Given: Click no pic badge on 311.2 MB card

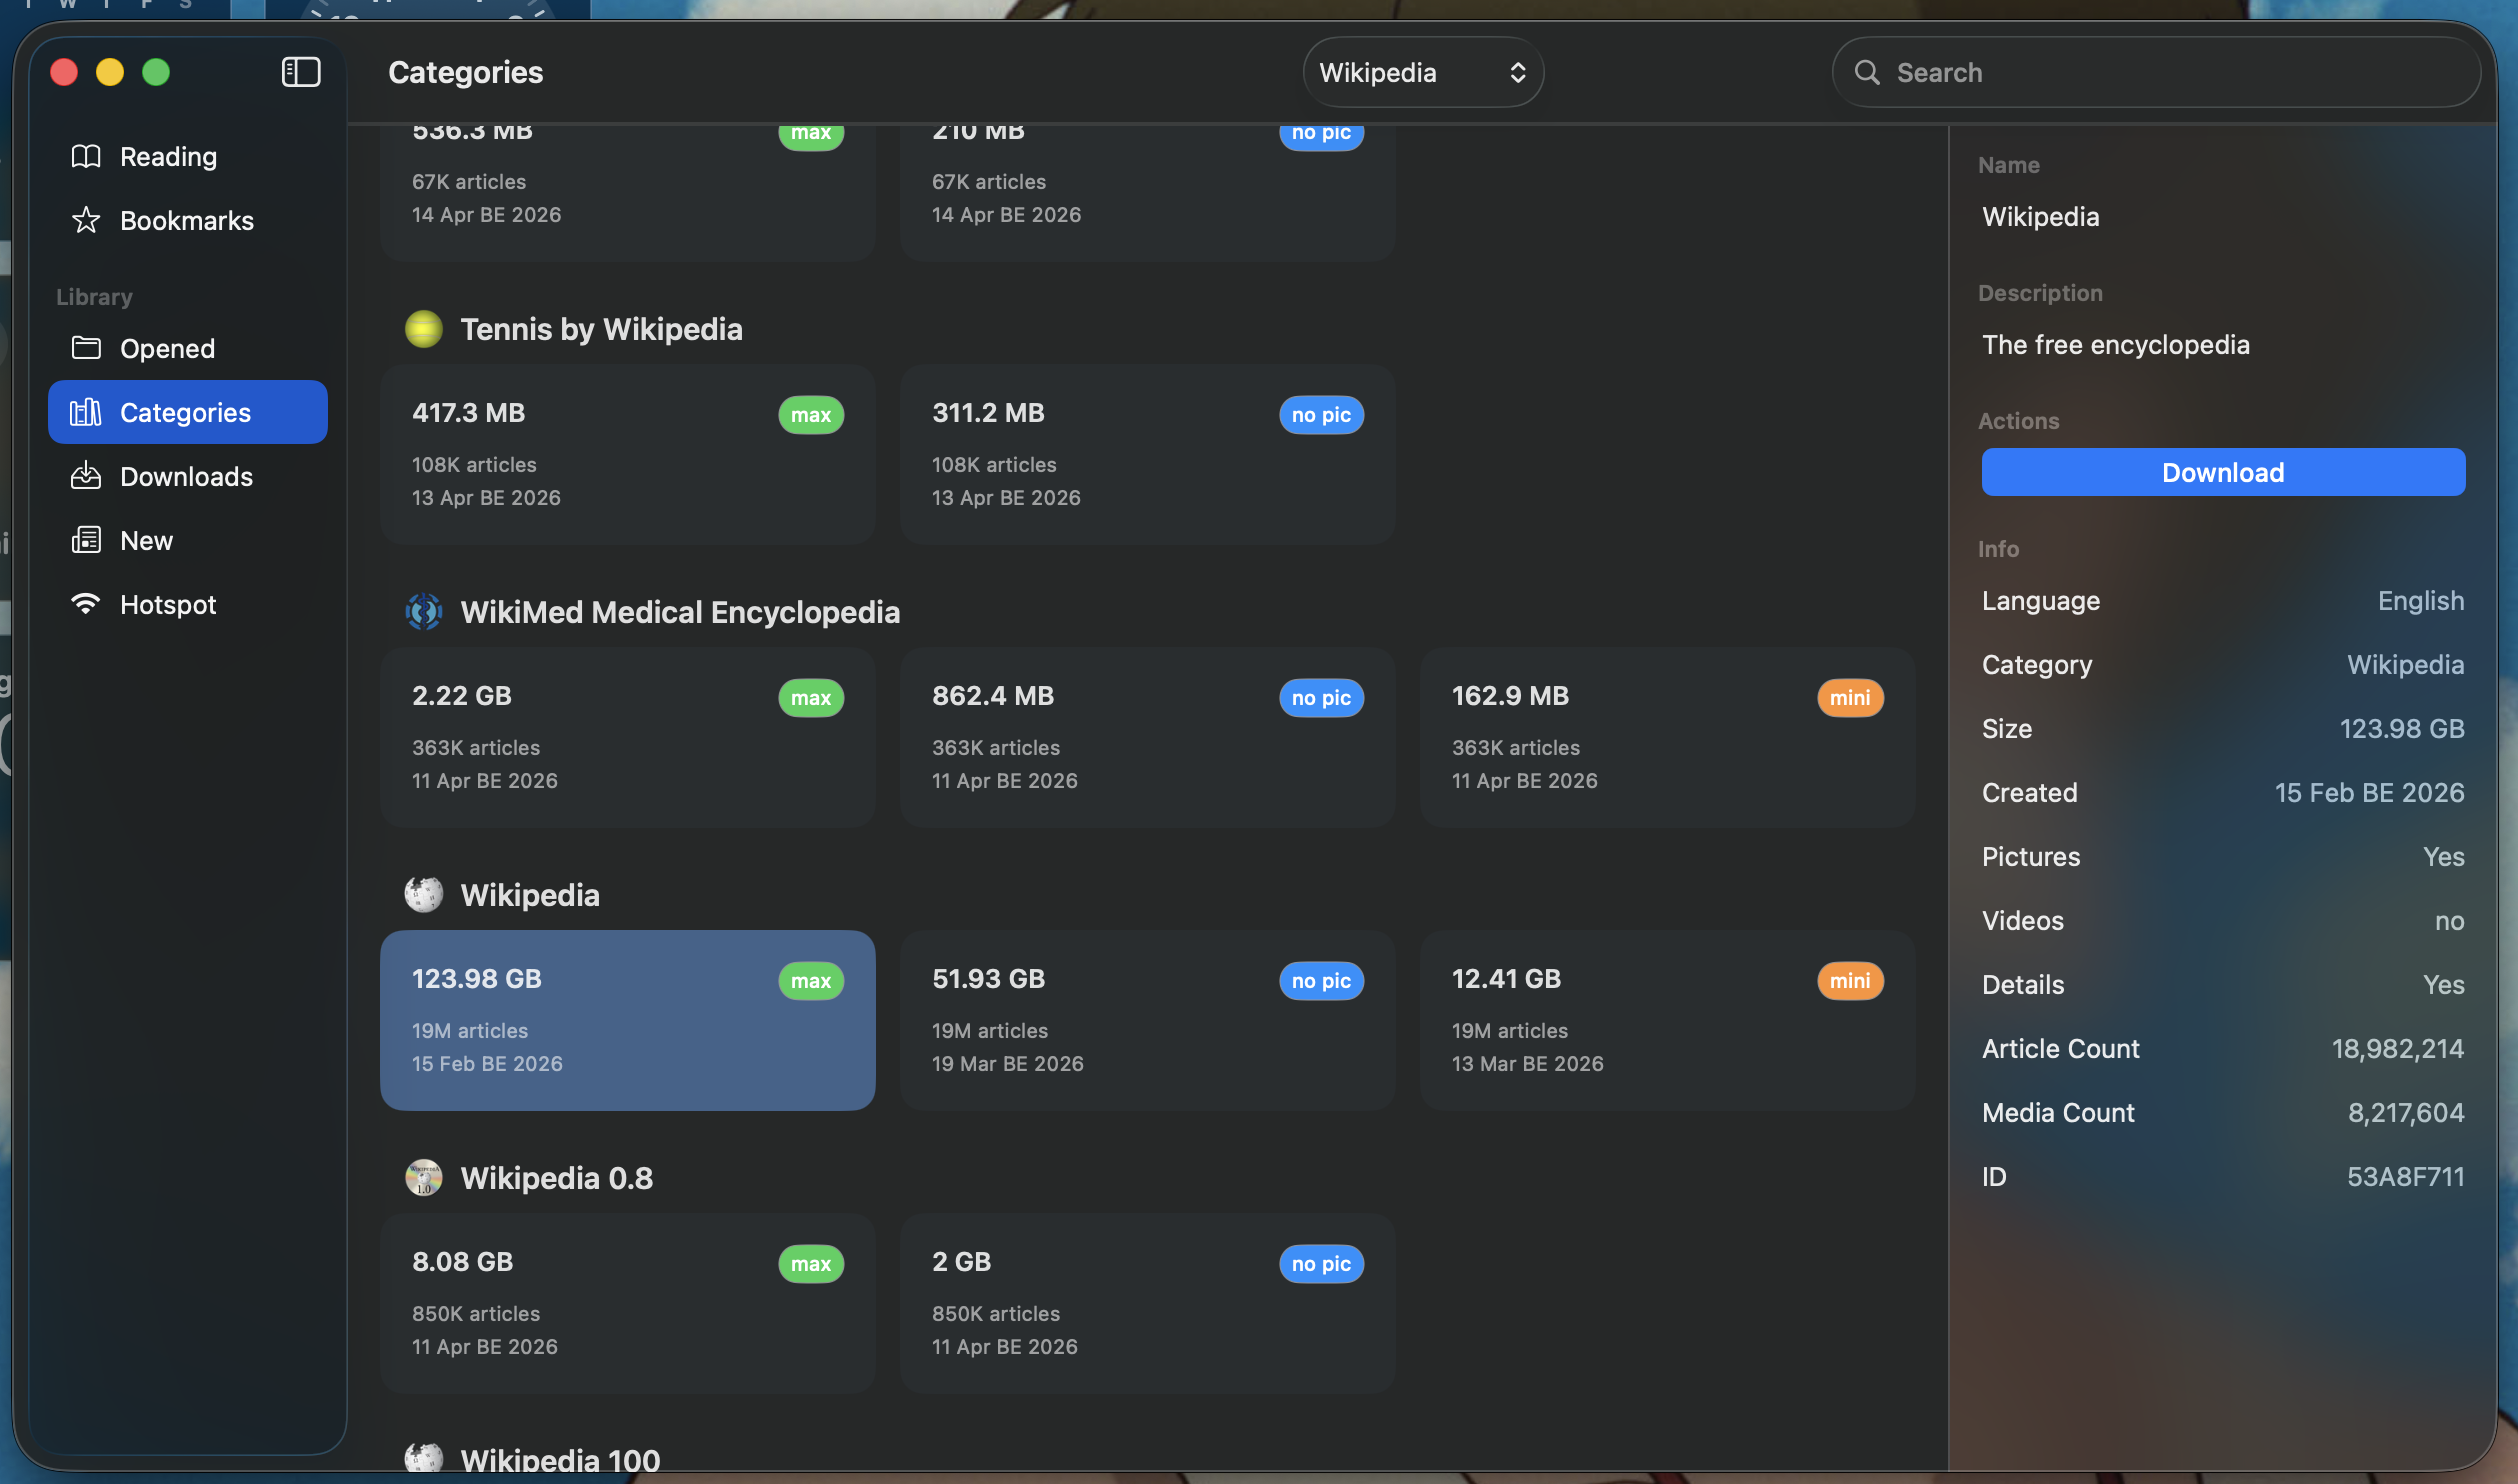Looking at the screenshot, I should coord(1321,415).
